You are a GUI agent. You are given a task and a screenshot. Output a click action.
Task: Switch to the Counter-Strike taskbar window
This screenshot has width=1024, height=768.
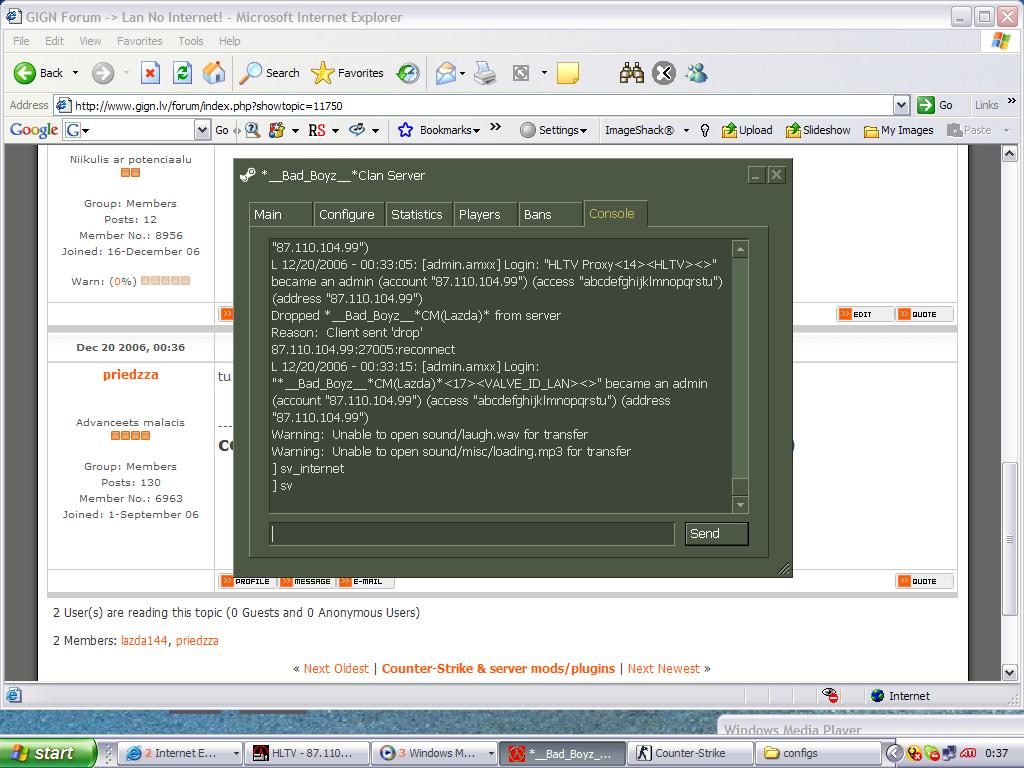click(x=690, y=753)
